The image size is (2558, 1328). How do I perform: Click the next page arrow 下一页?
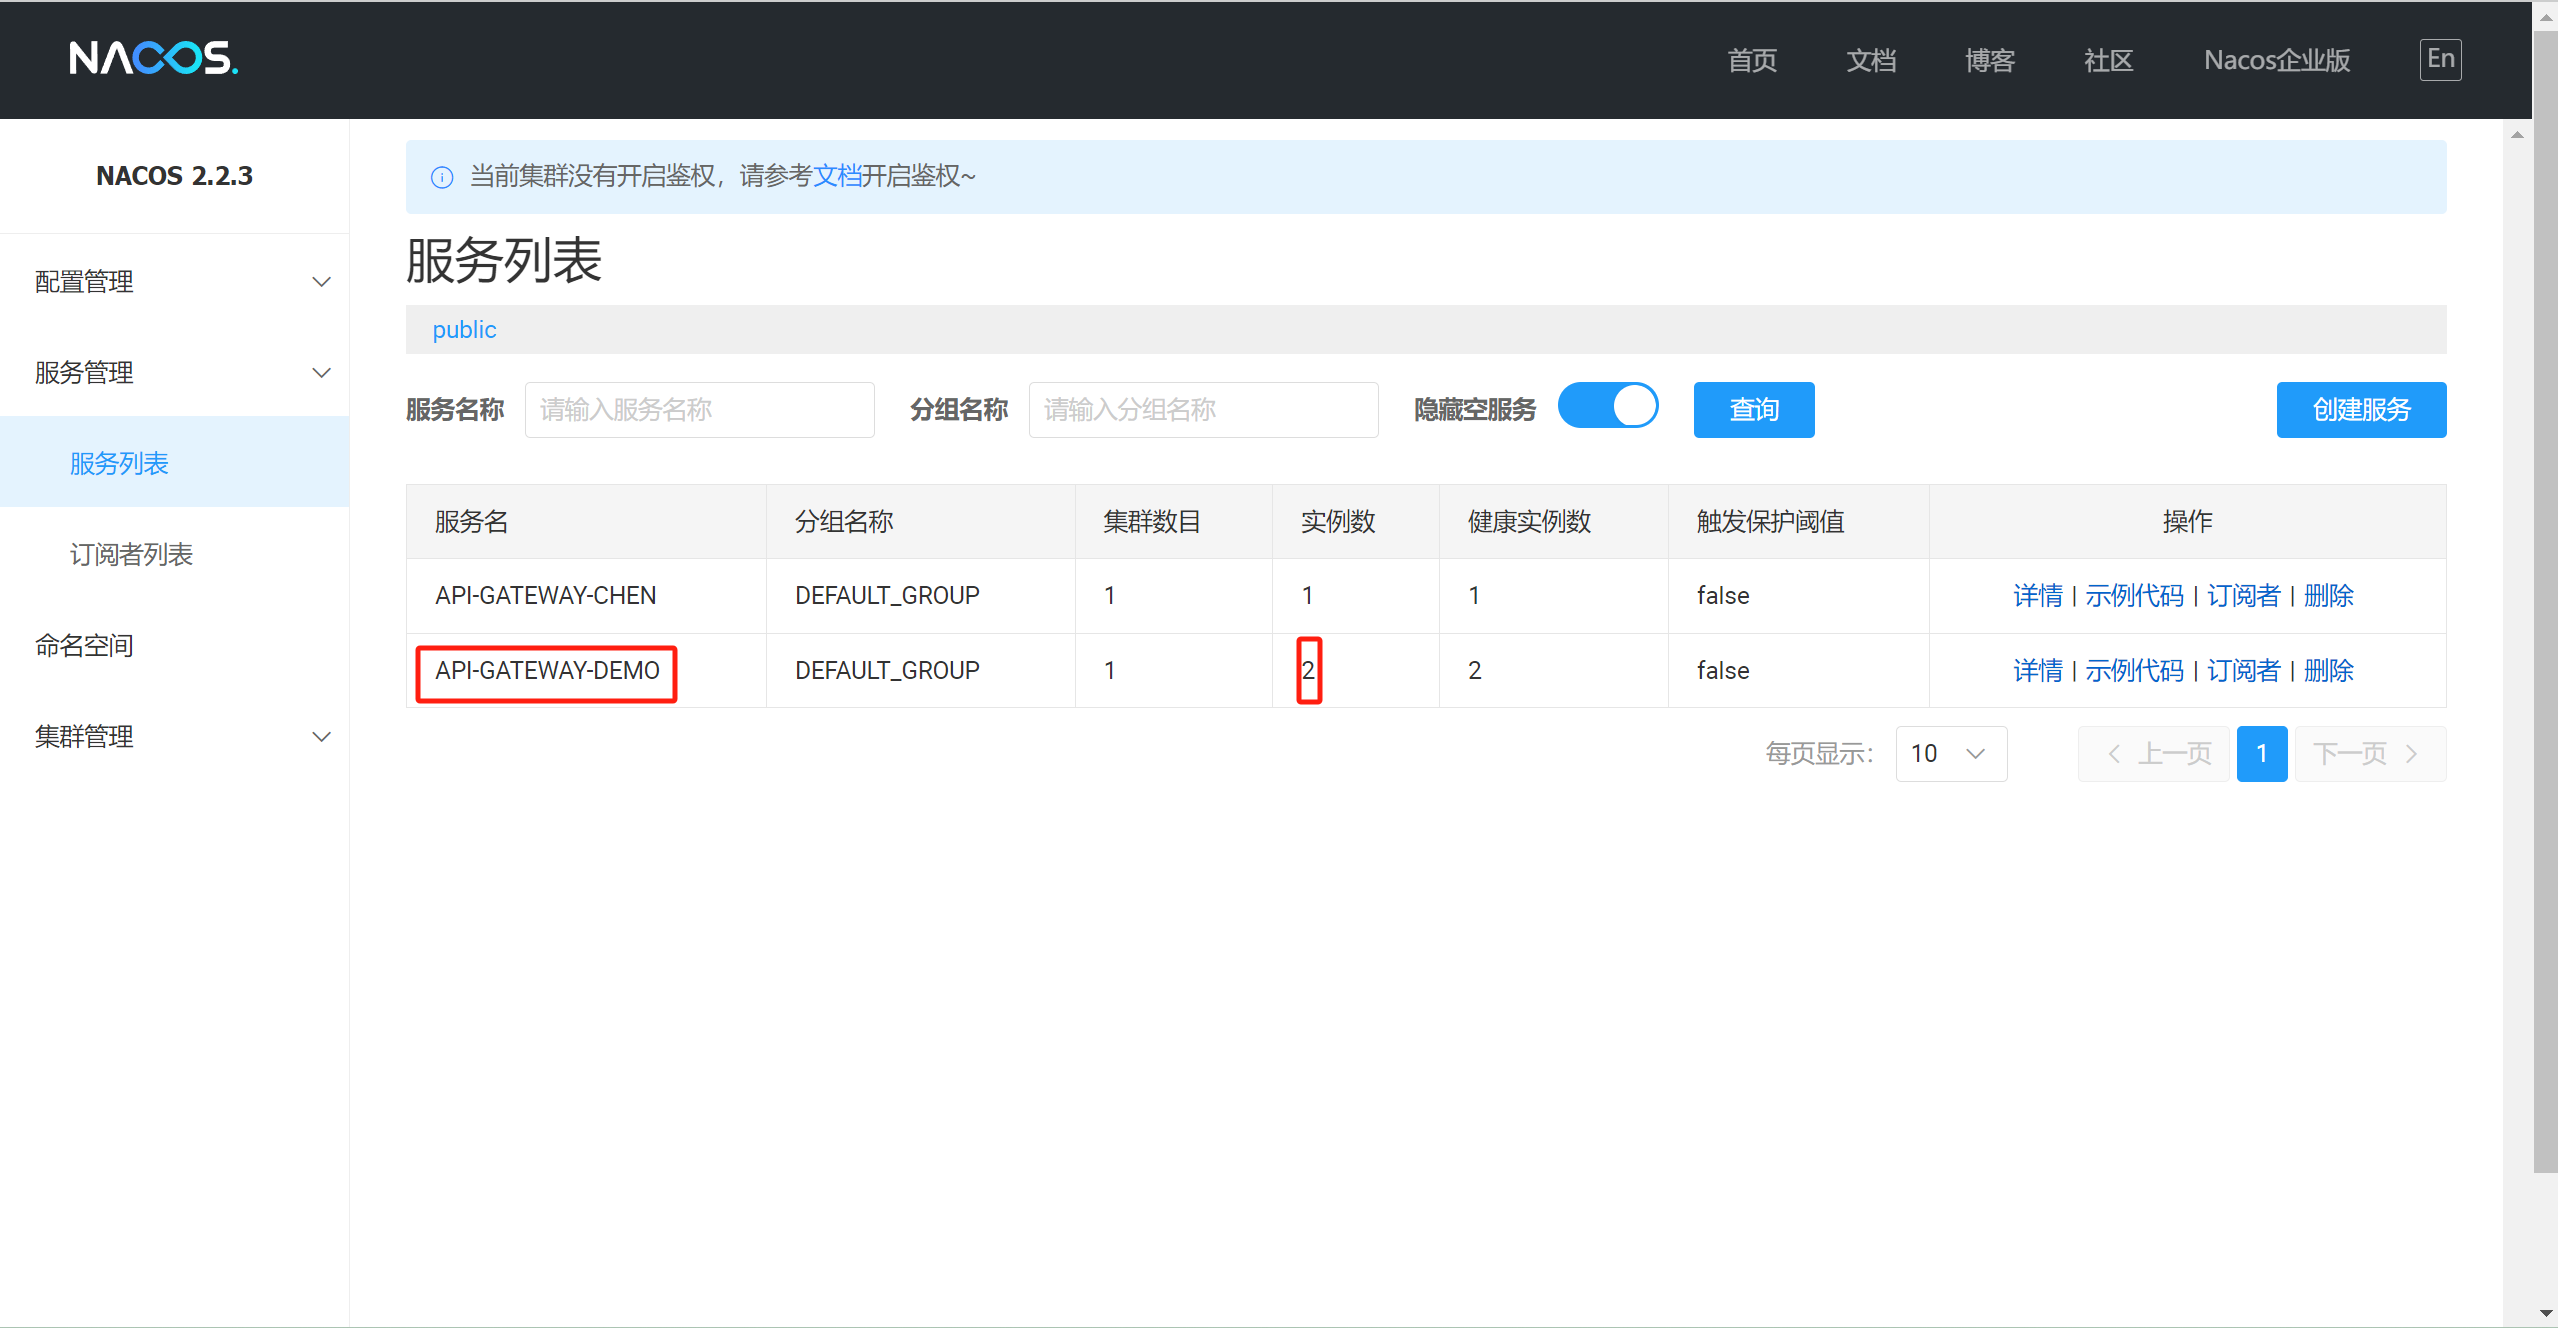(x=2369, y=754)
